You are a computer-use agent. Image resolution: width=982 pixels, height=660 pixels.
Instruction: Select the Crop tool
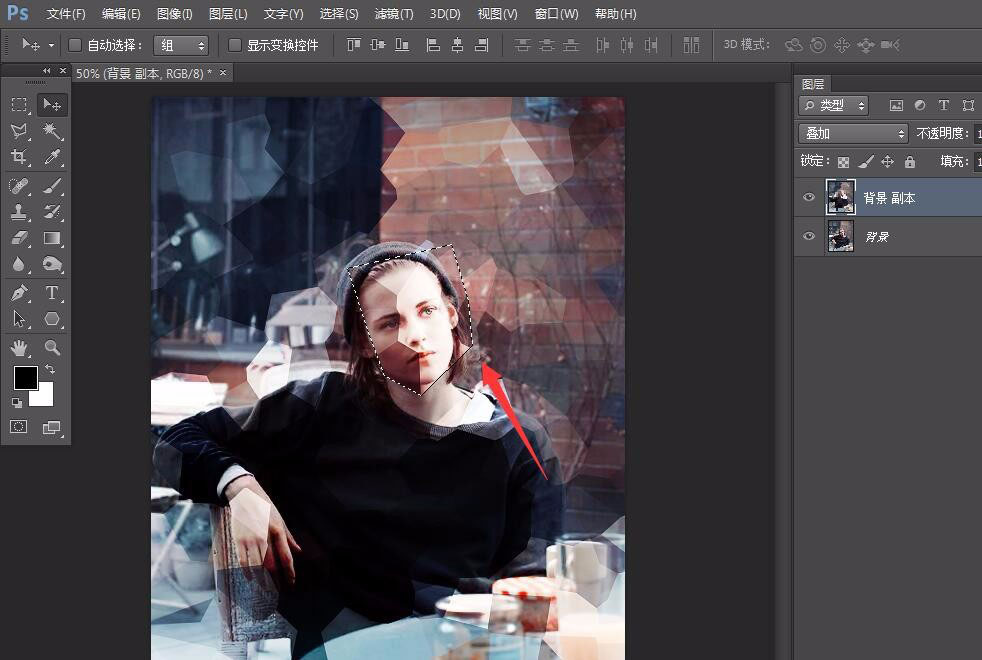19,158
